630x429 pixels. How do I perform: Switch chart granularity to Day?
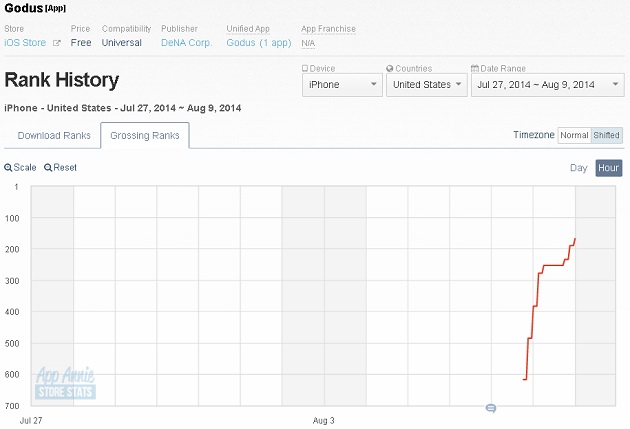point(579,168)
